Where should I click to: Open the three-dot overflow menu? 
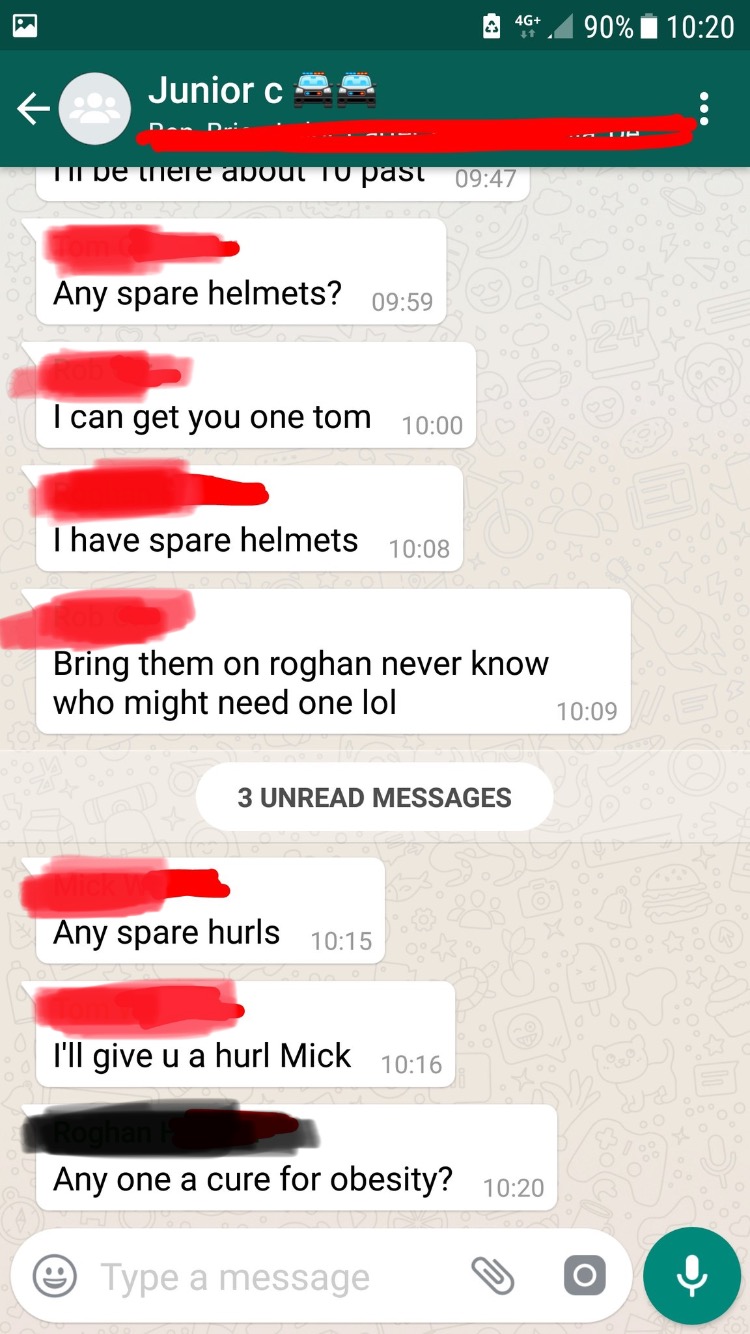coord(704,108)
